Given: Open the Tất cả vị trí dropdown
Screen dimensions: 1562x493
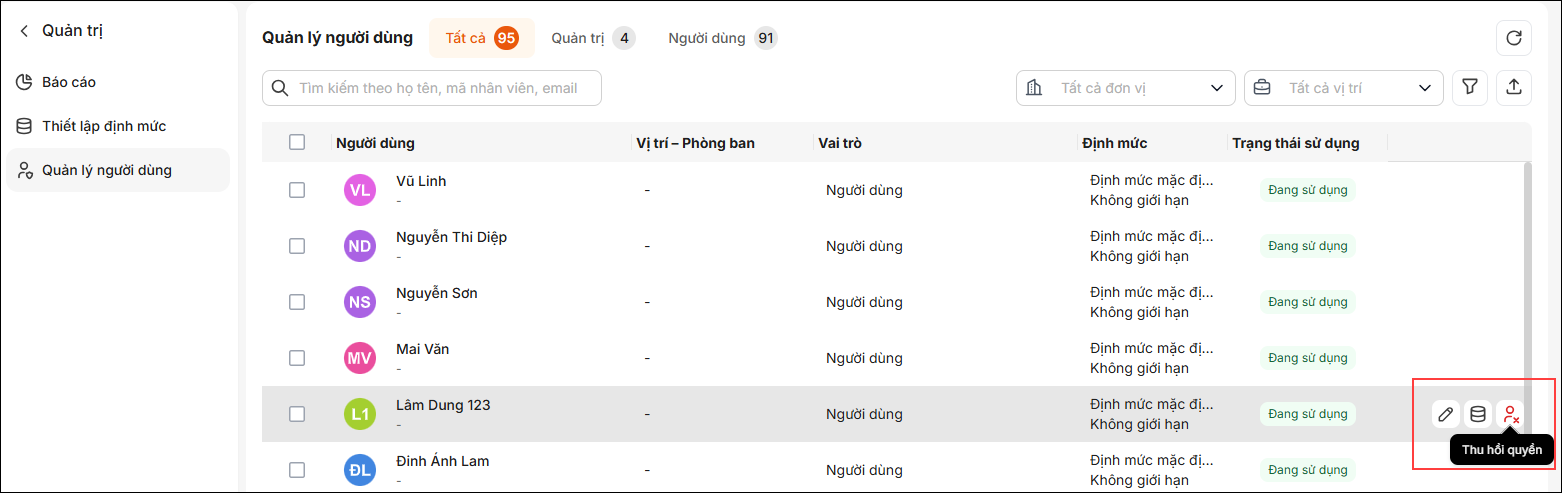Looking at the screenshot, I should click(1344, 88).
